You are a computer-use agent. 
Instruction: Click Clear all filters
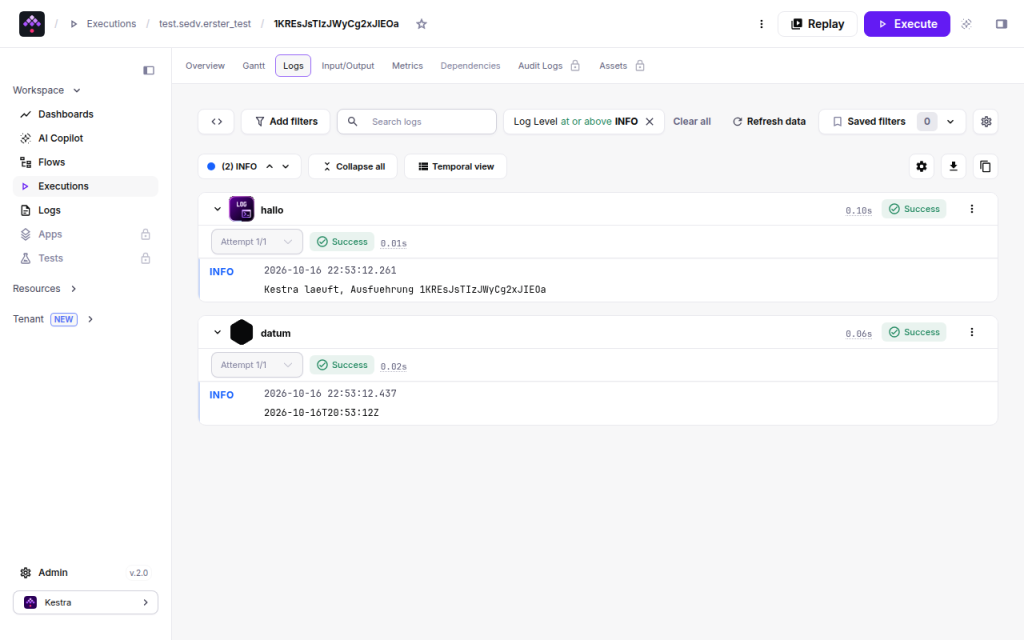pos(692,121)
